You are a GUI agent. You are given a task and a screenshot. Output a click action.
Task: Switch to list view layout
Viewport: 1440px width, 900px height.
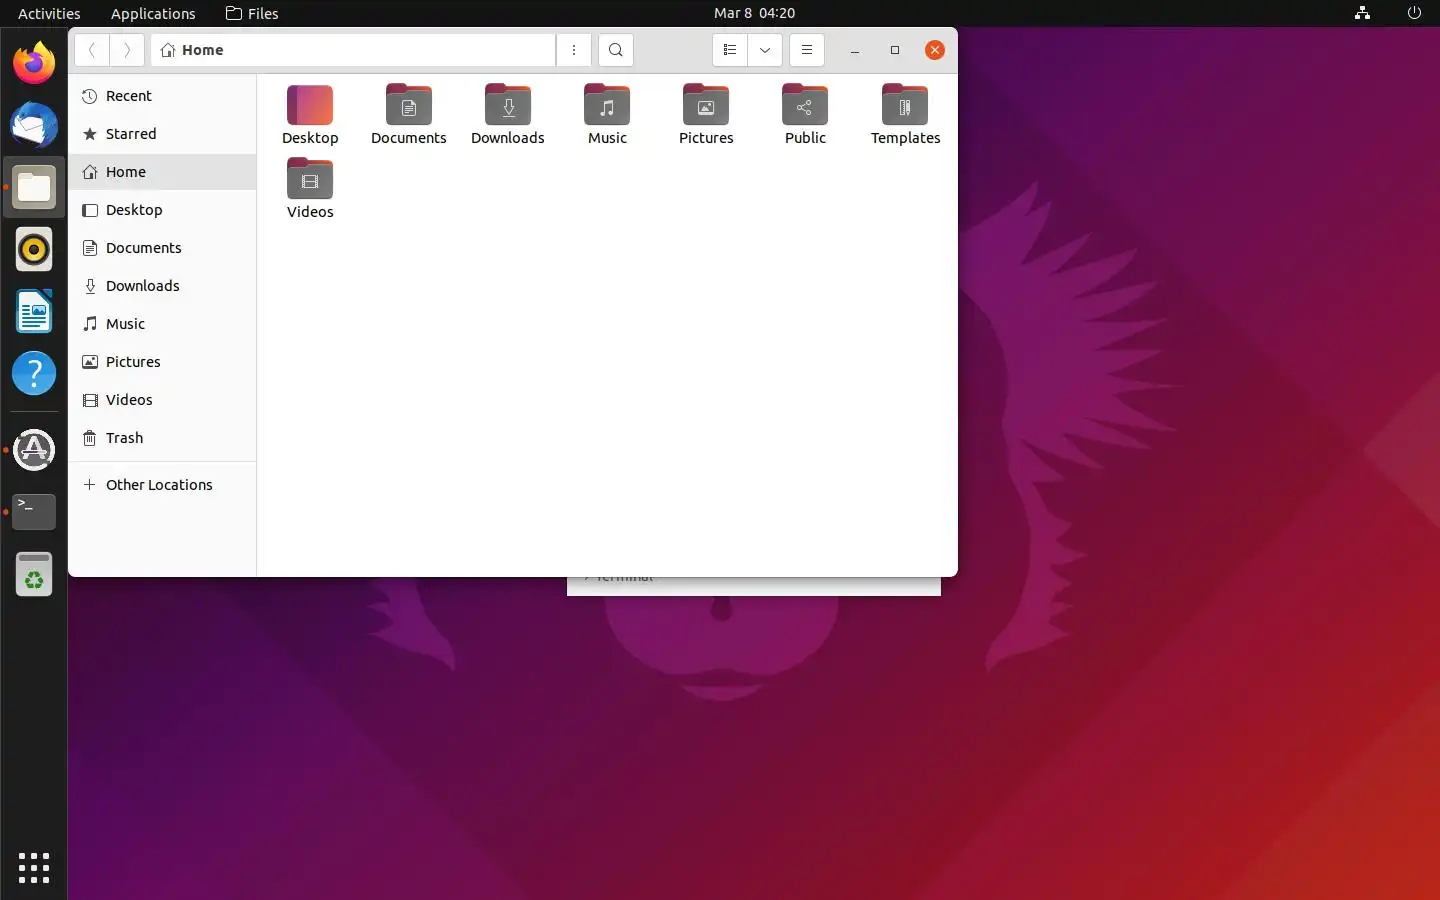[730, 50]
